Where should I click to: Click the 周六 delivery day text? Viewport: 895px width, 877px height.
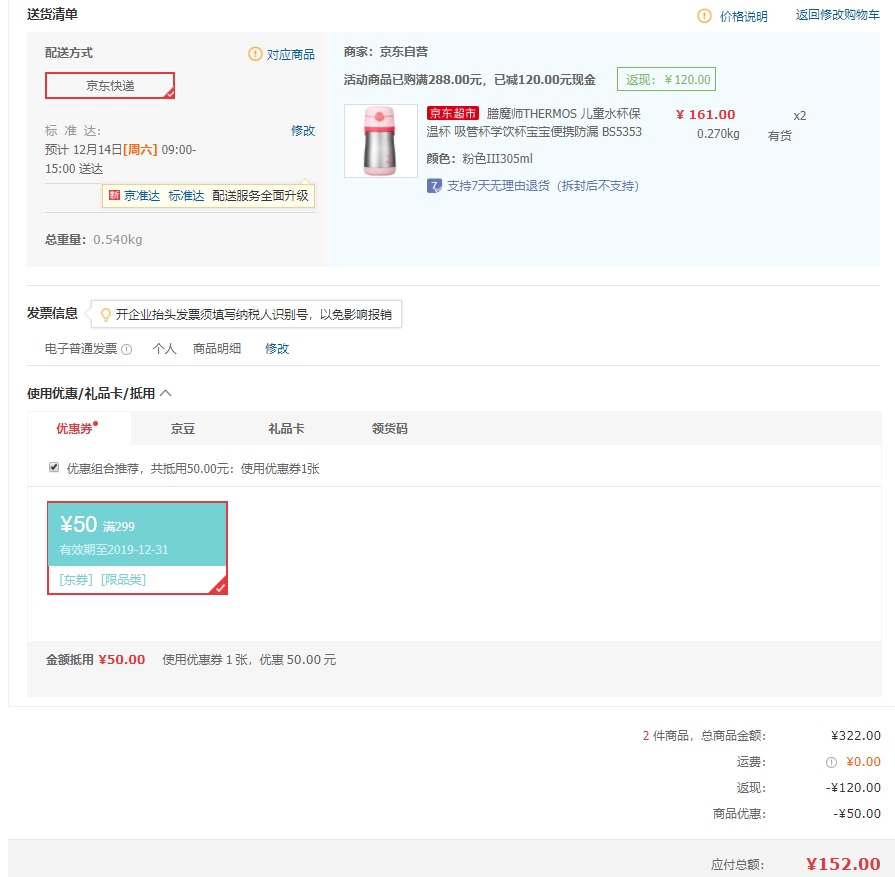[x=140, y=150]
